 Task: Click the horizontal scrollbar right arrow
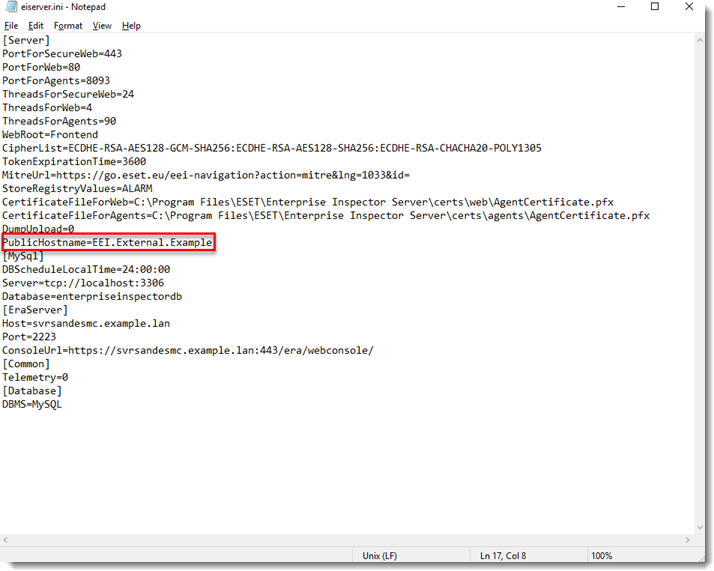(688, 540)
